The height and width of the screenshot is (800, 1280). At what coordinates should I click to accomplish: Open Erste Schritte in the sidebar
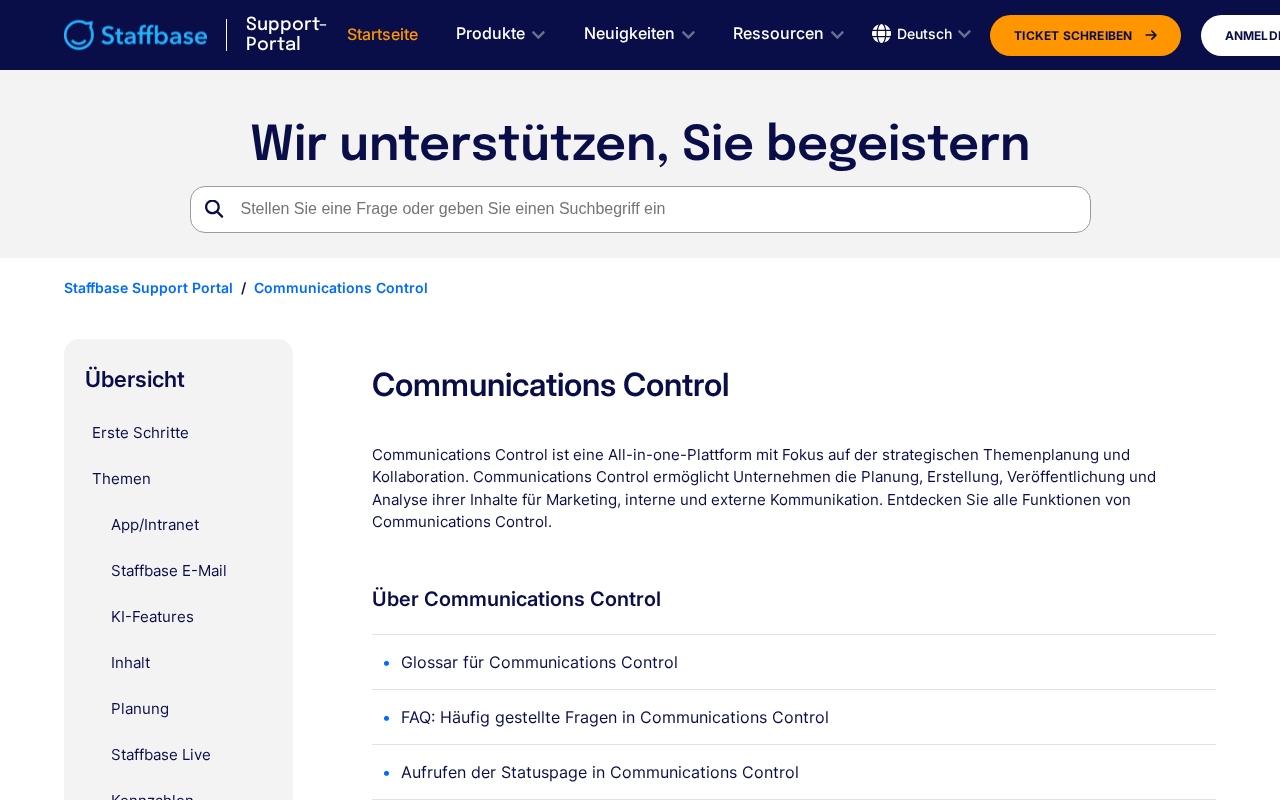[140, 433]
